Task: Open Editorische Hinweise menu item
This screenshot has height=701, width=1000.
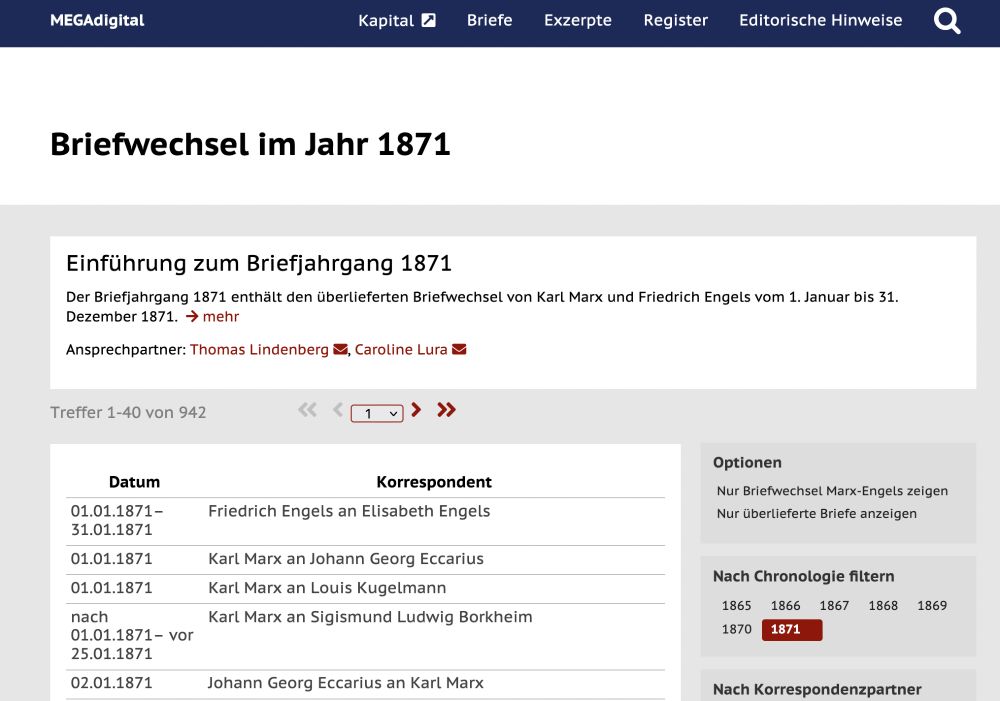Action: (821, 20)
